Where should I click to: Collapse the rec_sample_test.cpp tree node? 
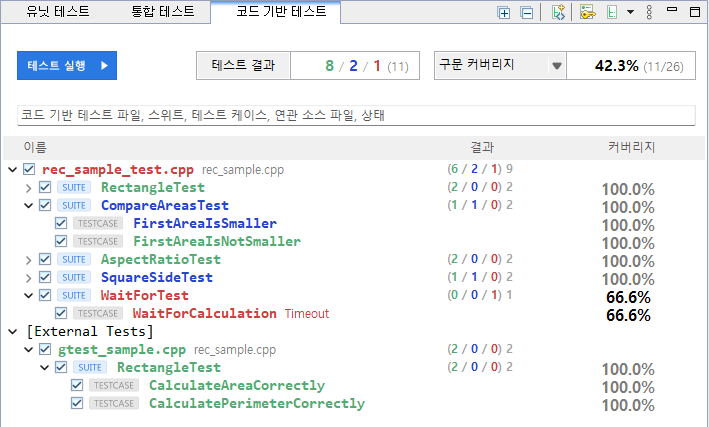click(x=13, y=170)
